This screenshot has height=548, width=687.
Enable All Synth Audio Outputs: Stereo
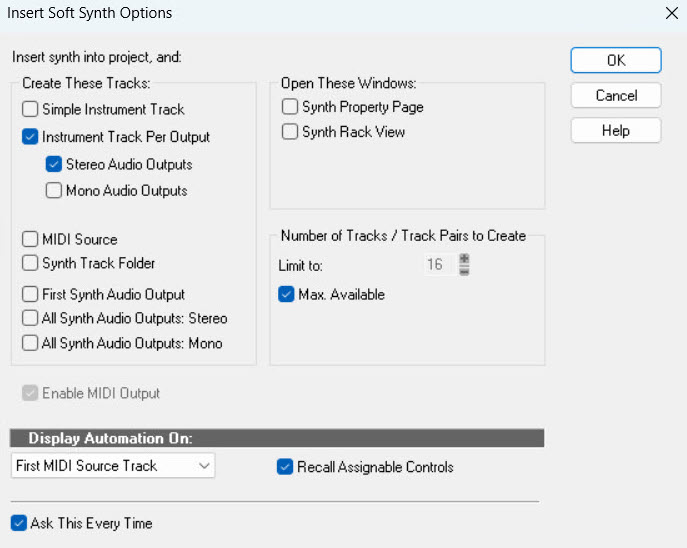[30, 319]
